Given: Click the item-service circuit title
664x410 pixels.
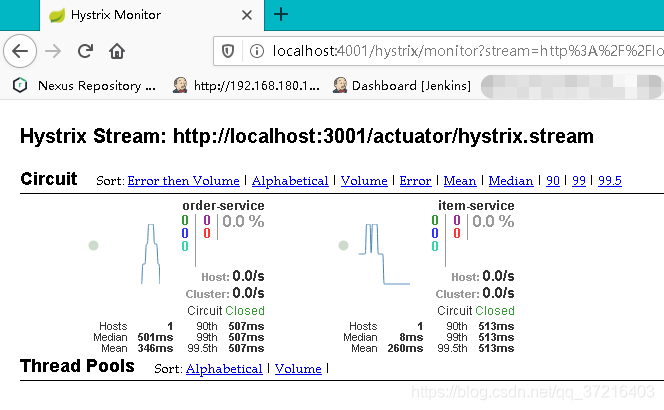Looking at the screenshot, I should [476, 205].
